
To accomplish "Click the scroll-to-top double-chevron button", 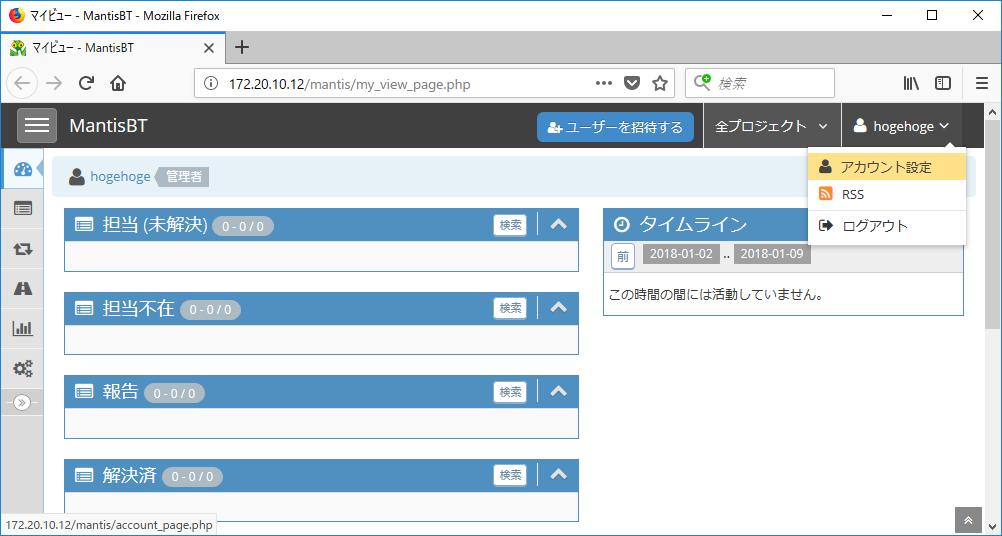I will (968, 520).
